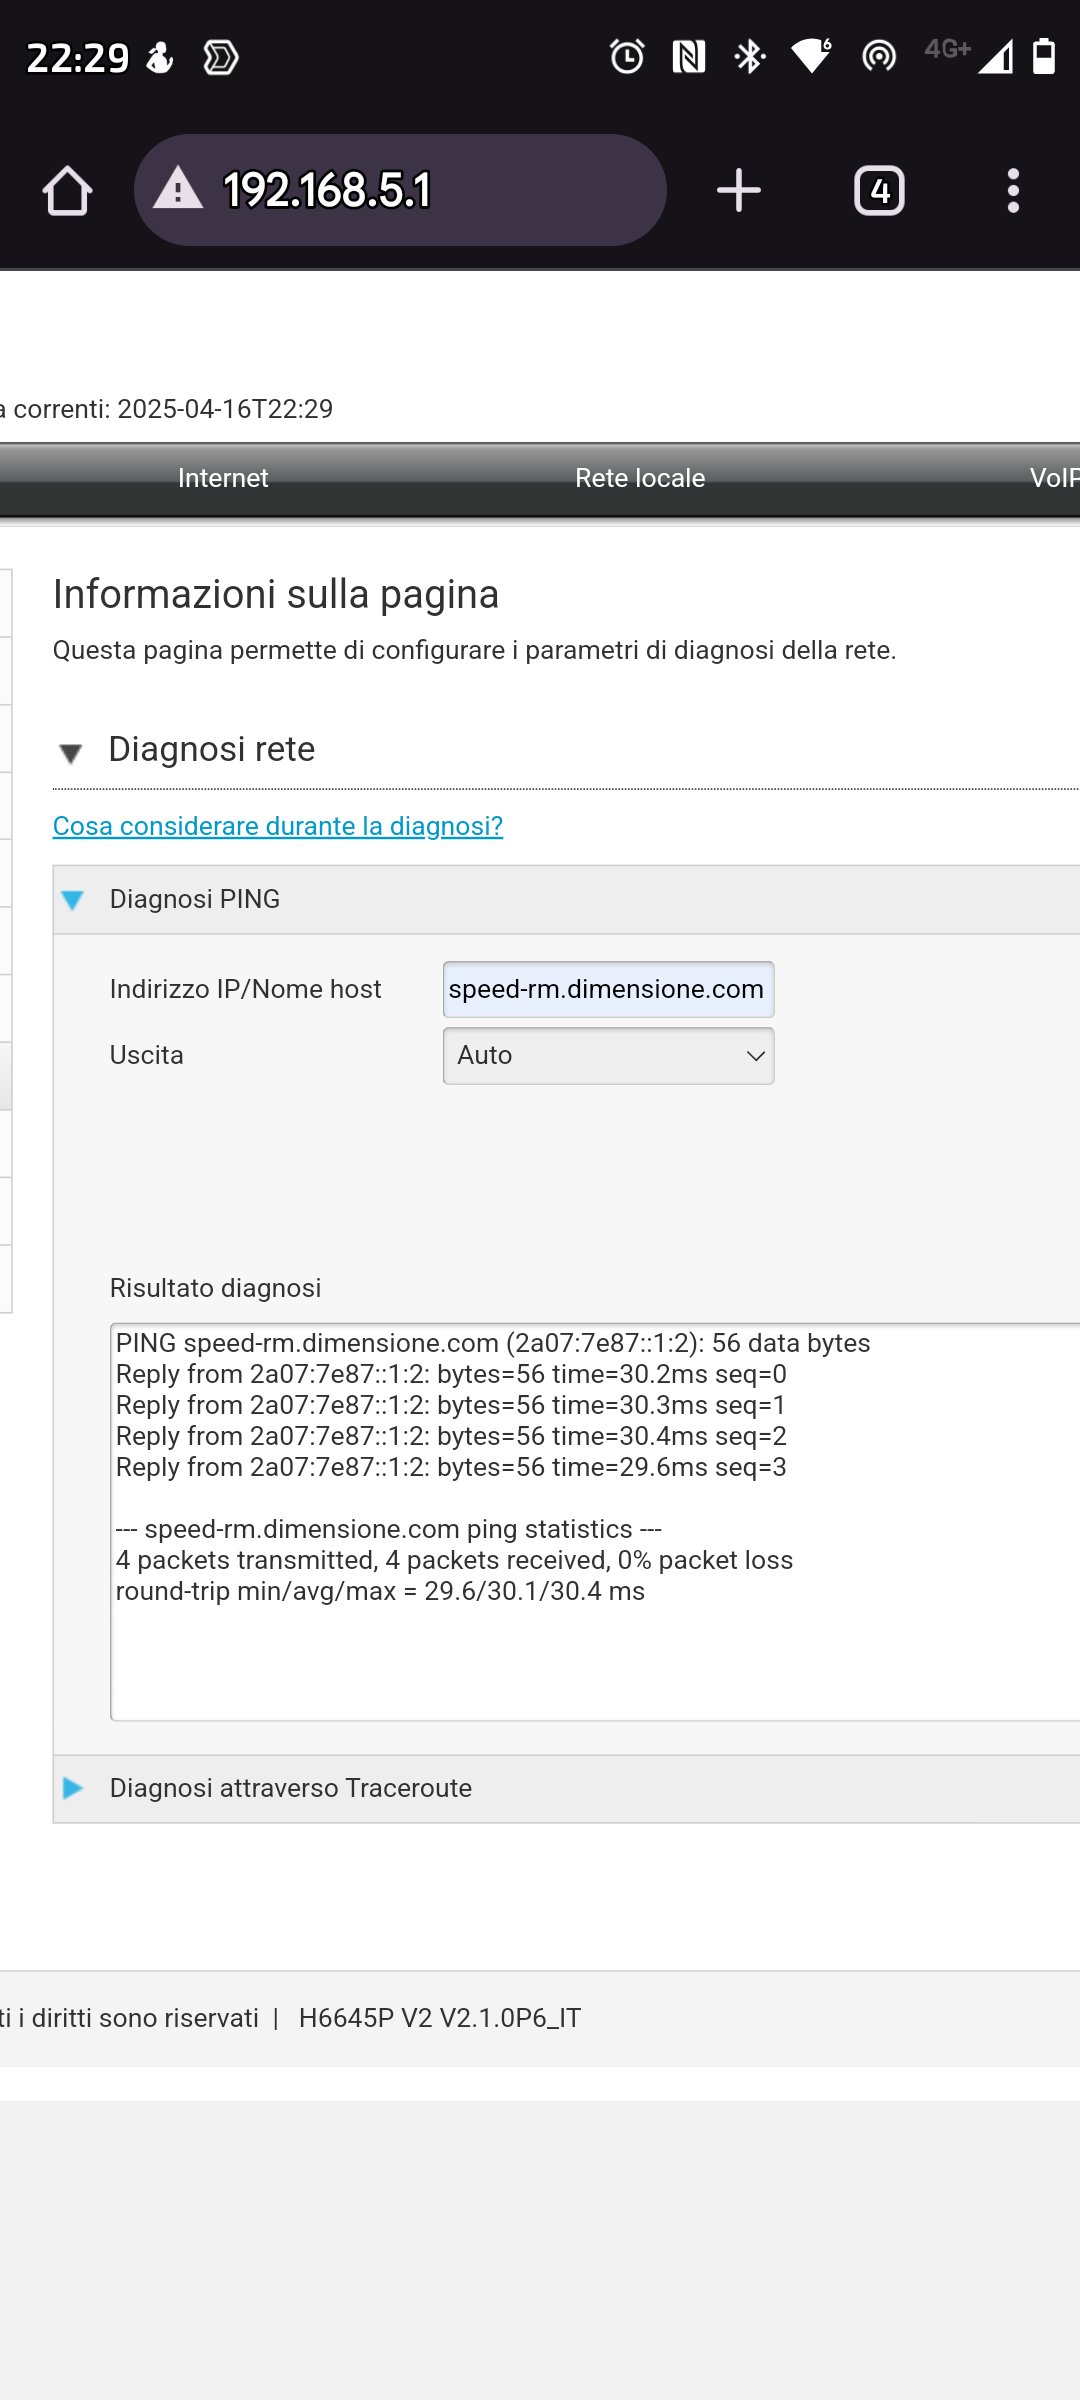Image resolution: width=1080 pixels, height=2400 pixels.
Task: Focus the Indirizzo IP/Nome host field
Action: tap(608, 989)
